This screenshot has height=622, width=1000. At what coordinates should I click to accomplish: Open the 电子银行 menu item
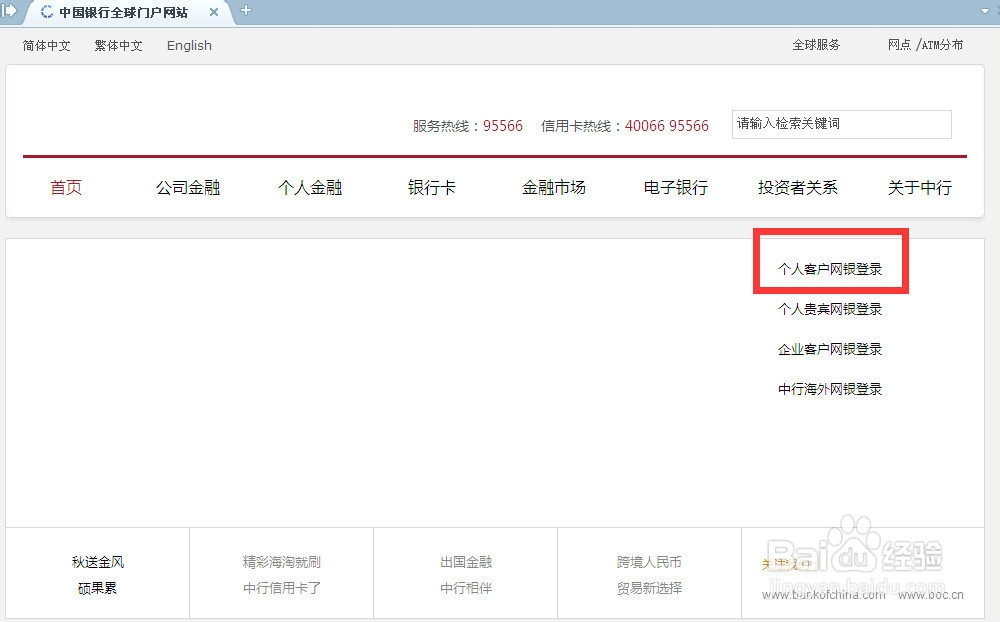(x=675, y=188)
